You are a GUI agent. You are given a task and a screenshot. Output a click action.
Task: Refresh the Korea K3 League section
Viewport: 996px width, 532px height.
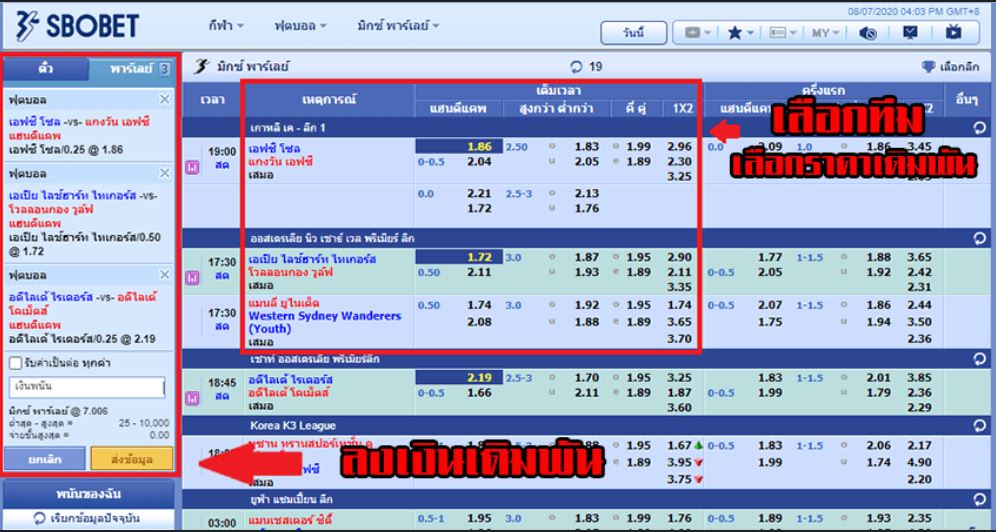coord(979,425)
